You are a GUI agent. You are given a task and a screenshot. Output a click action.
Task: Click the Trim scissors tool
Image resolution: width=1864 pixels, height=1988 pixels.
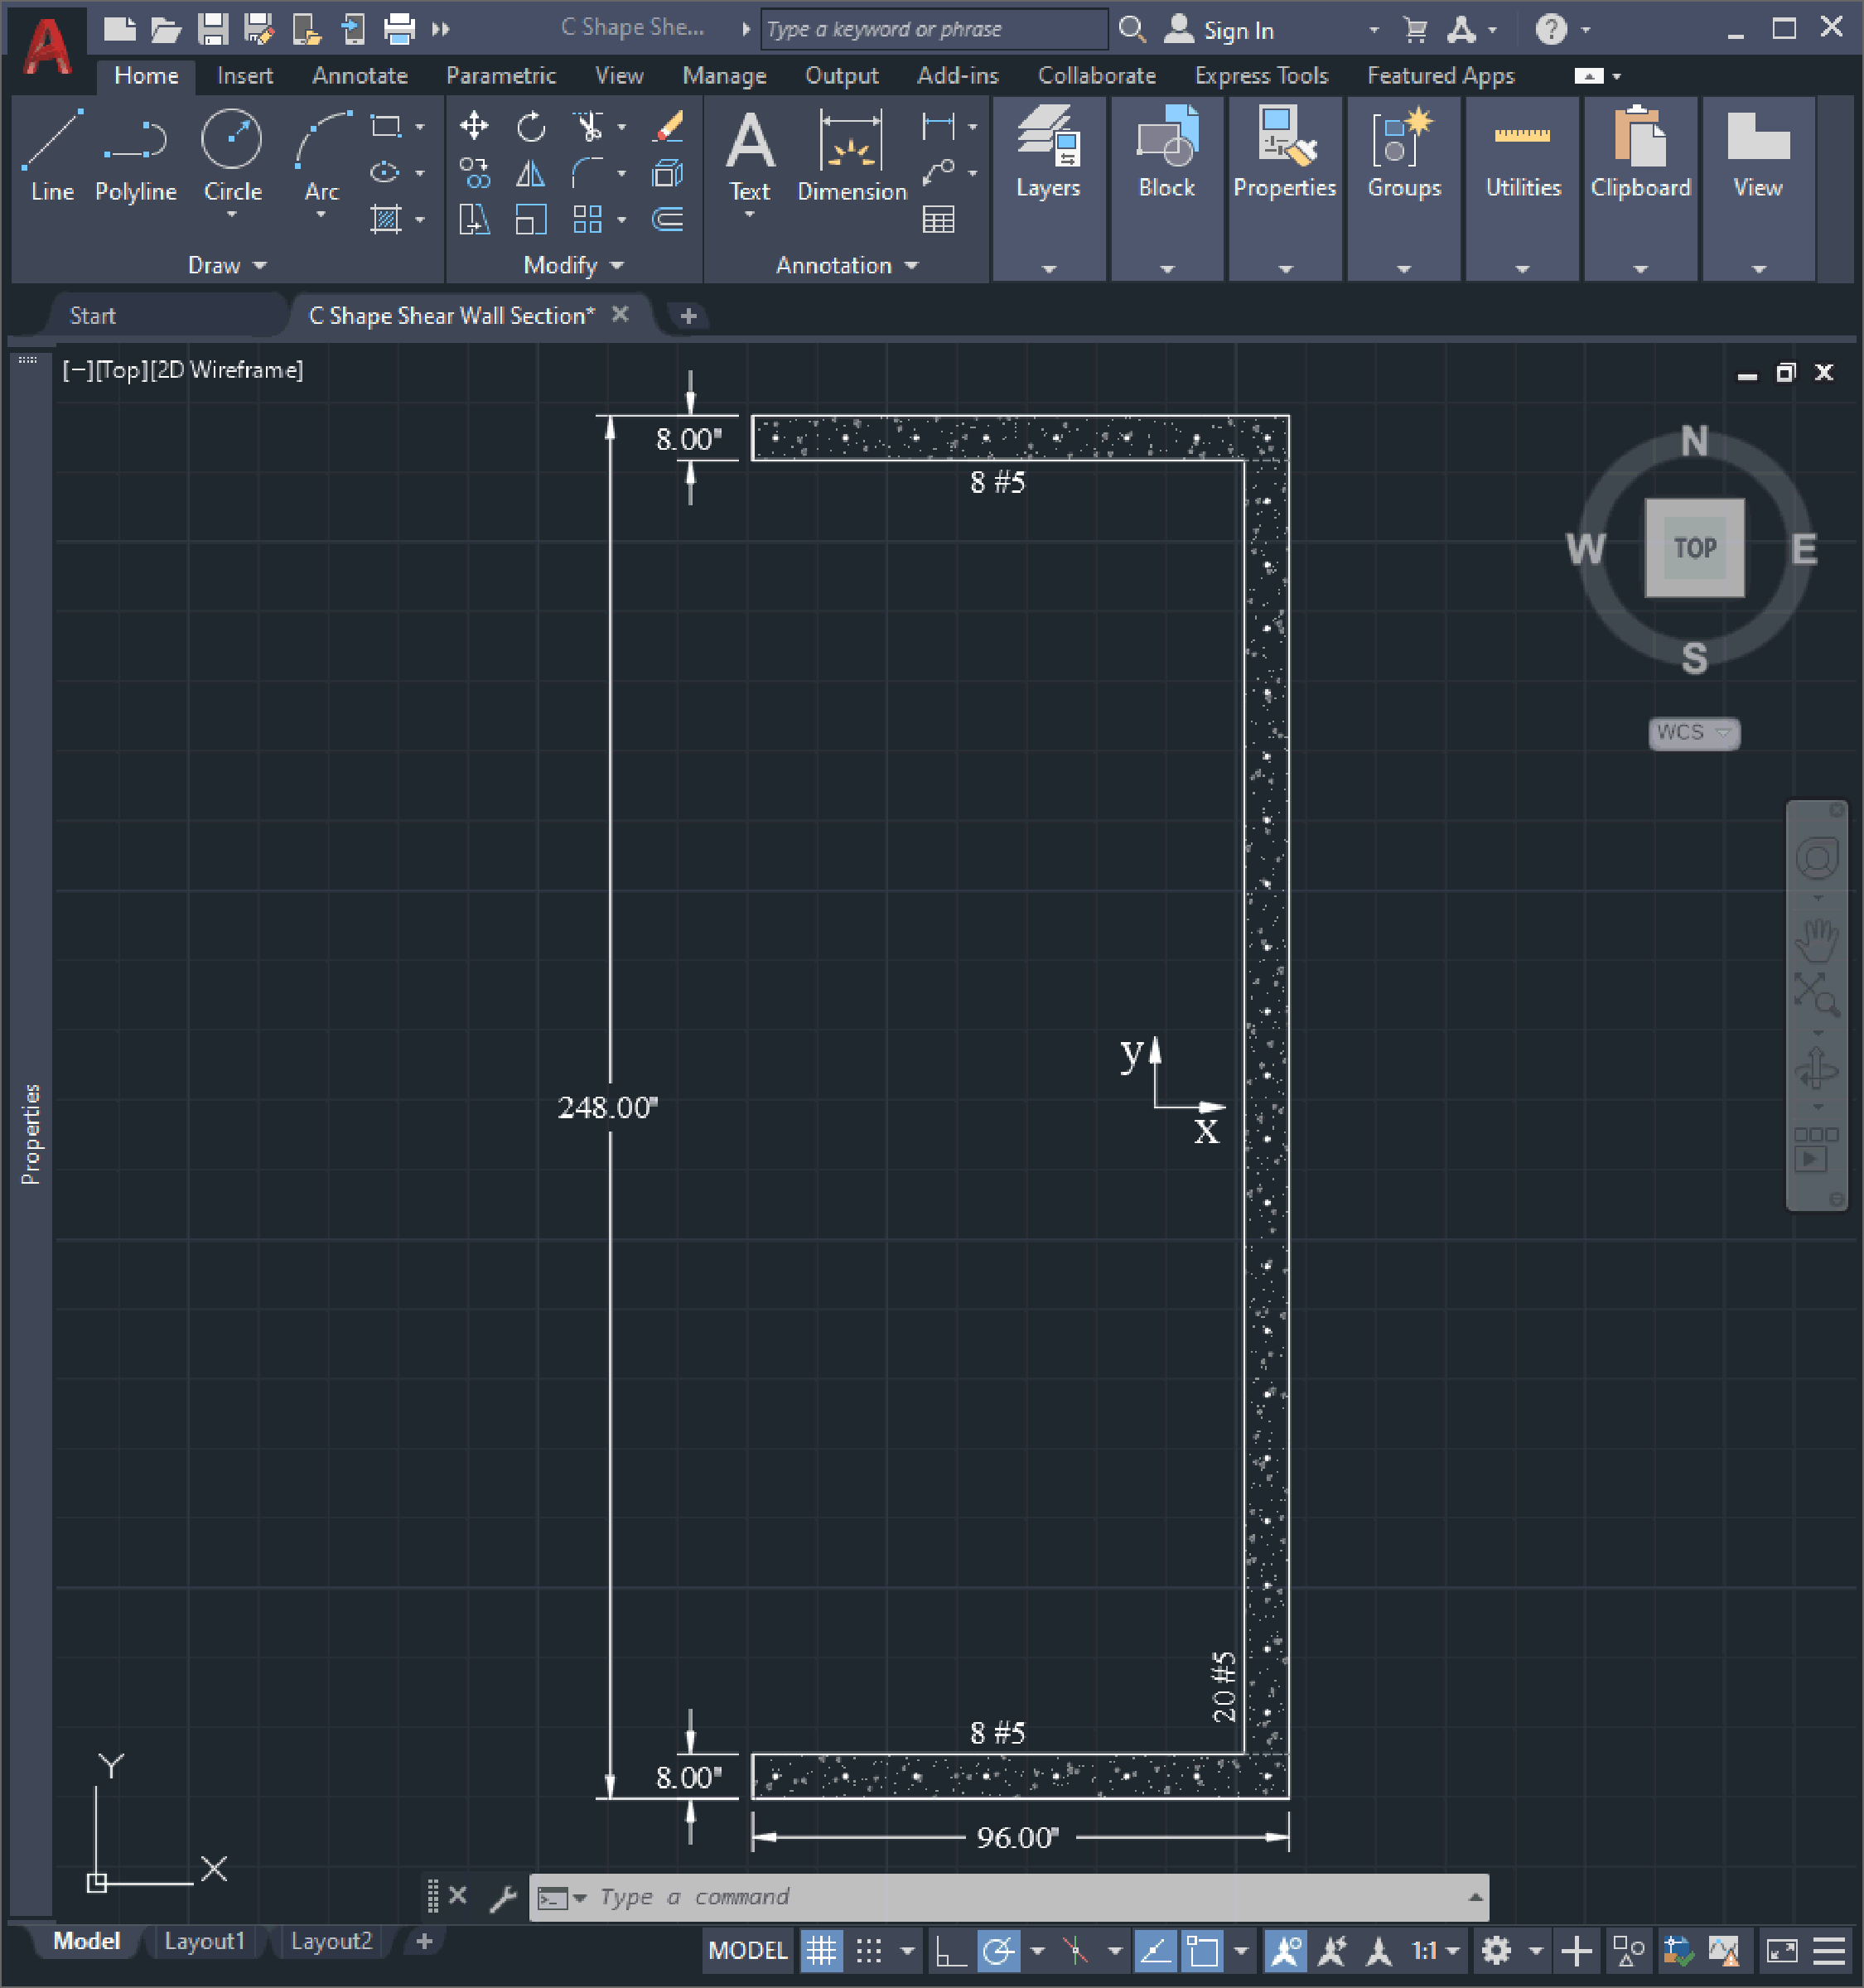point(588,126)
